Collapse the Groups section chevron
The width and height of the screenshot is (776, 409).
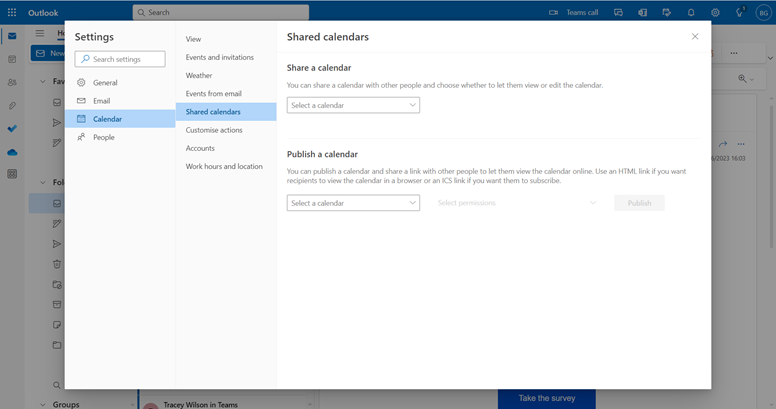43,404
